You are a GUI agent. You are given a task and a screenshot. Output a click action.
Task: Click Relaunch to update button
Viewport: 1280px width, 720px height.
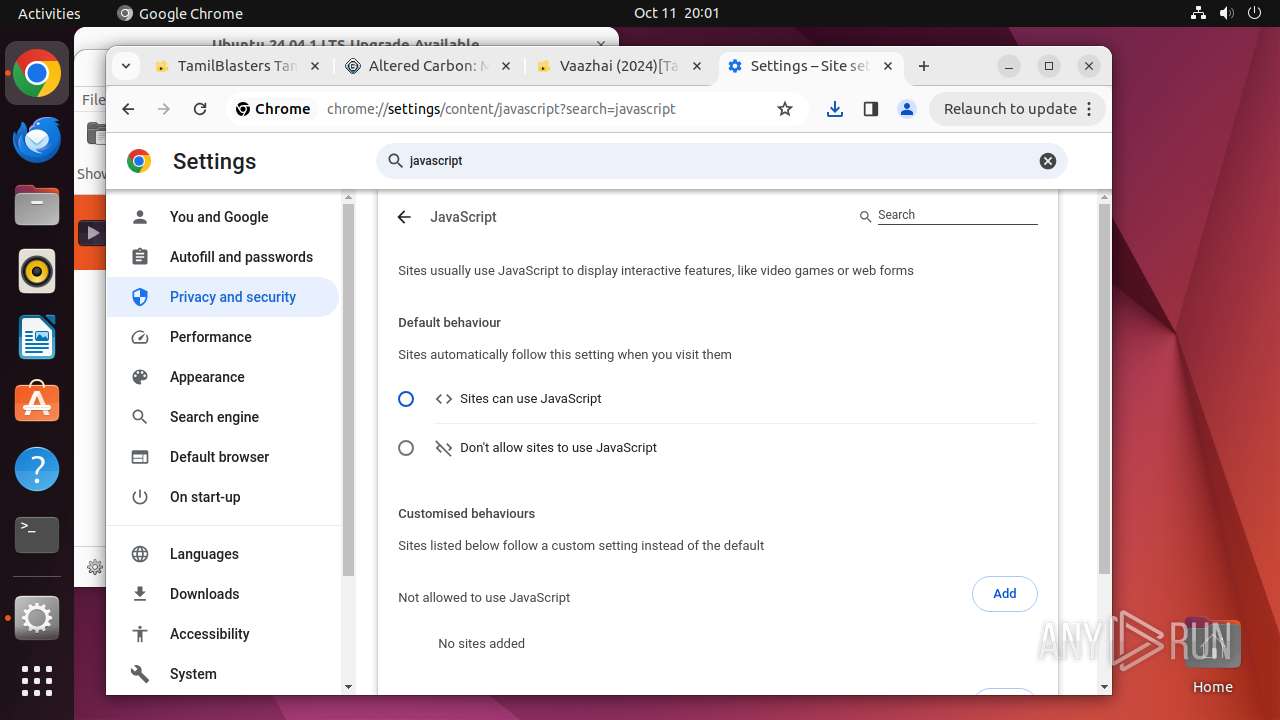click(1010, 109)
